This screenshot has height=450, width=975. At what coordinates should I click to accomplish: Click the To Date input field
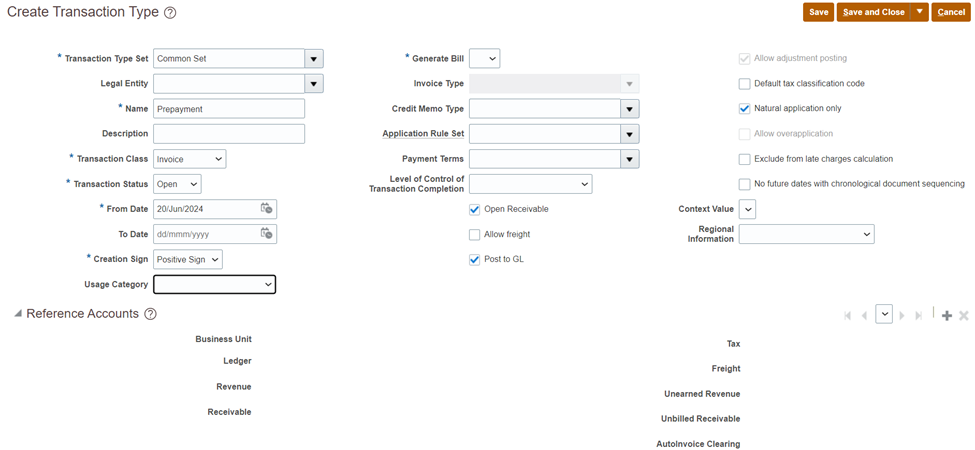pyautogui.click(x=206, y=234)
